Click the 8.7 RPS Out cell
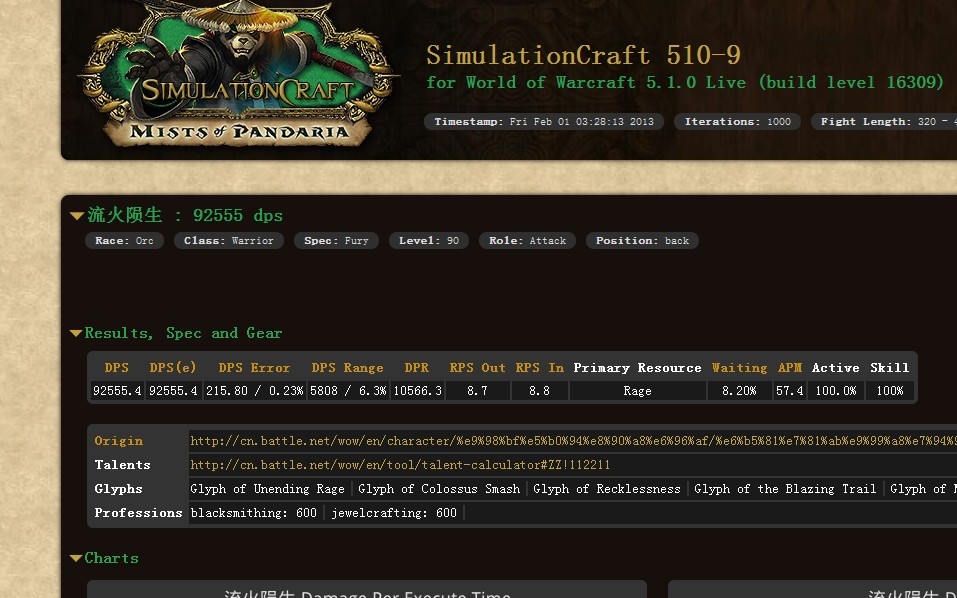This screenshot has height=598, width=957. (x=477, y=391)
